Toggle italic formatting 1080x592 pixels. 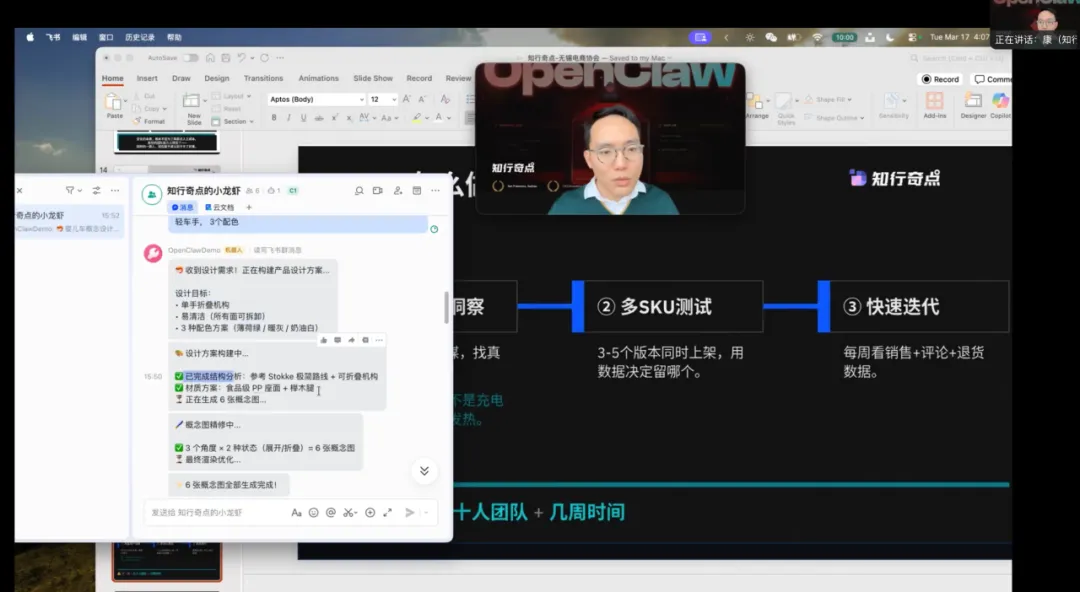point(289,118)
